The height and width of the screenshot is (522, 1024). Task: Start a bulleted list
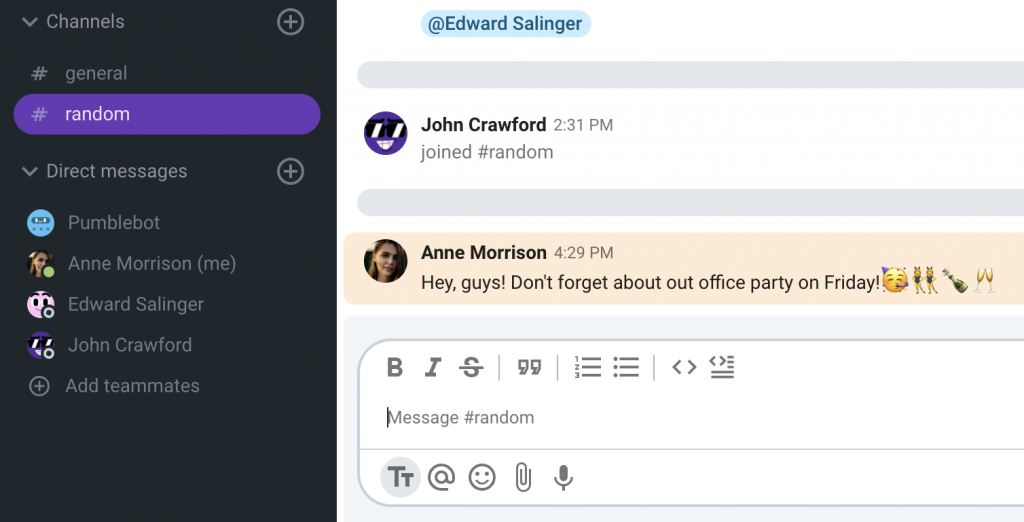(626, 367)
